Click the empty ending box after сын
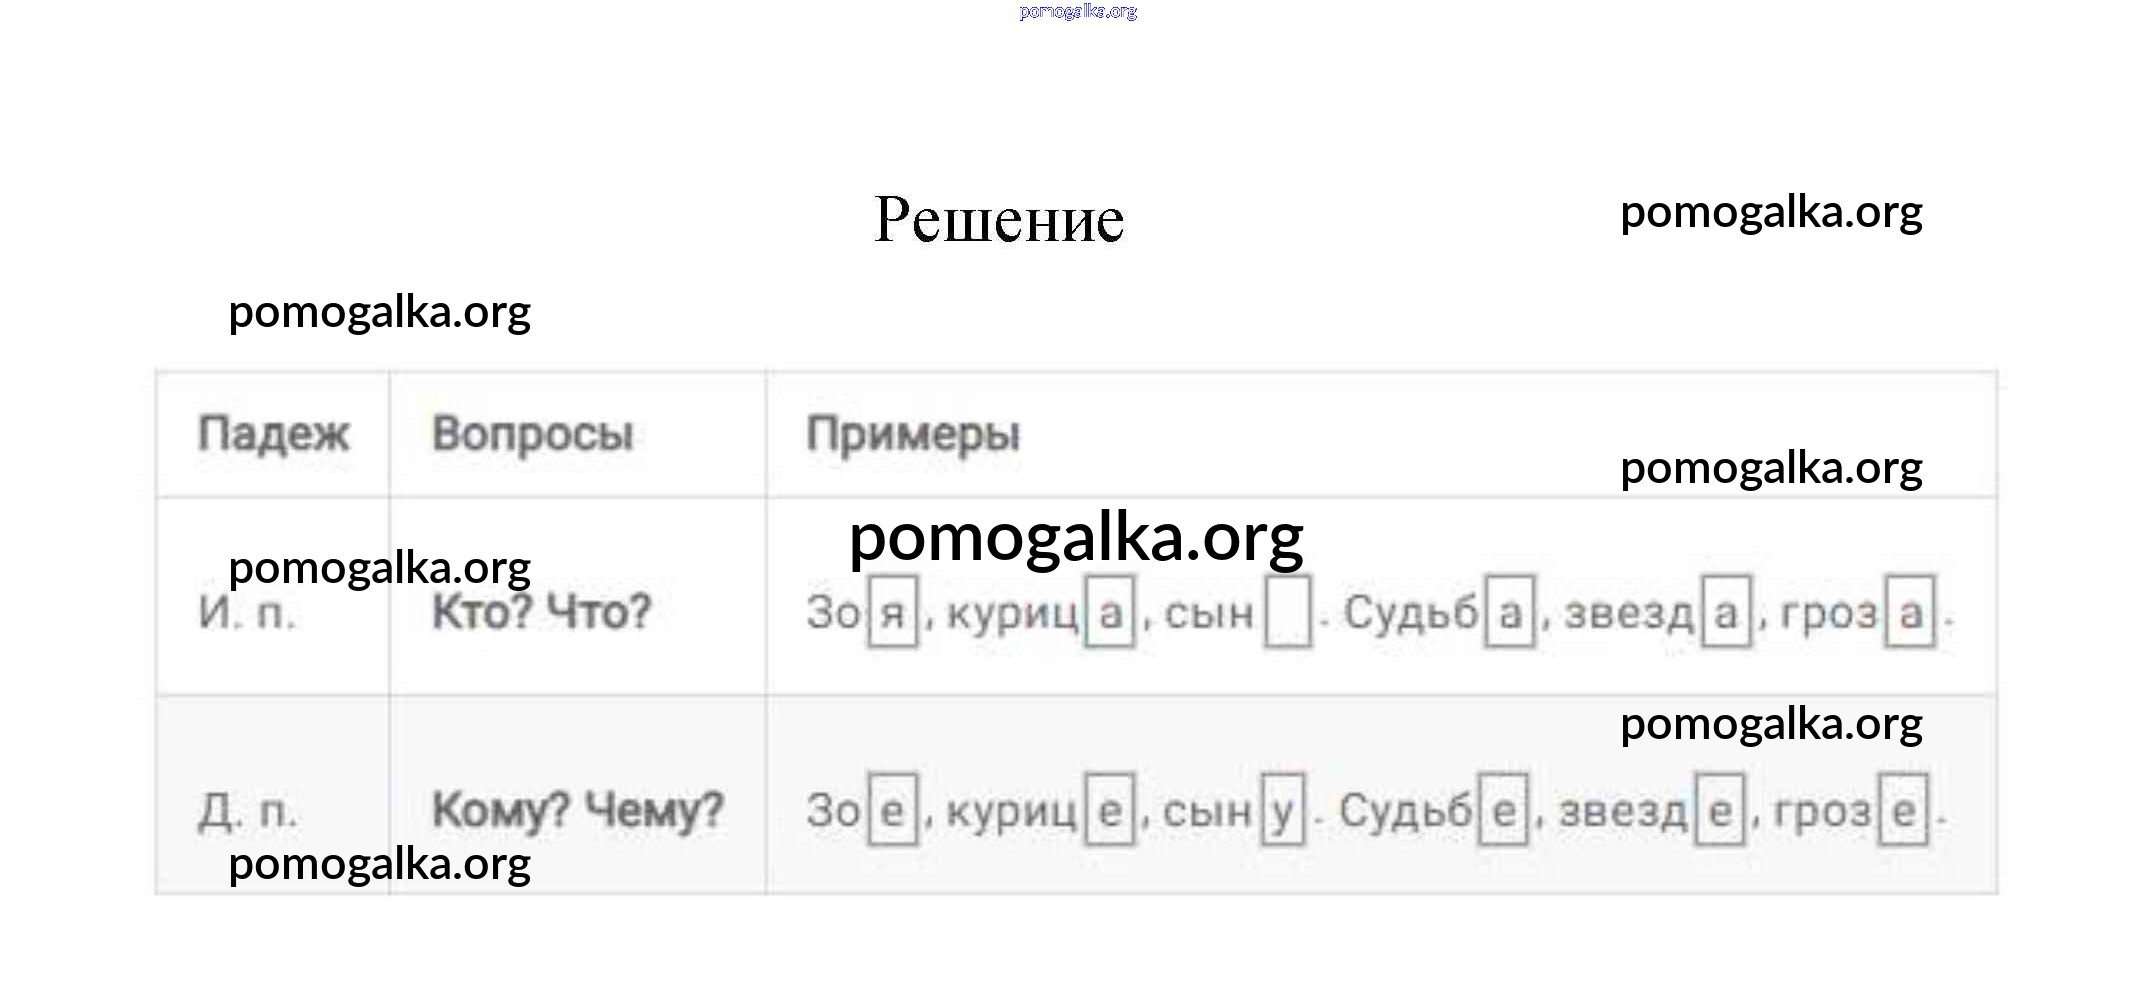 pyautogui.click(x=1287, y=612)
